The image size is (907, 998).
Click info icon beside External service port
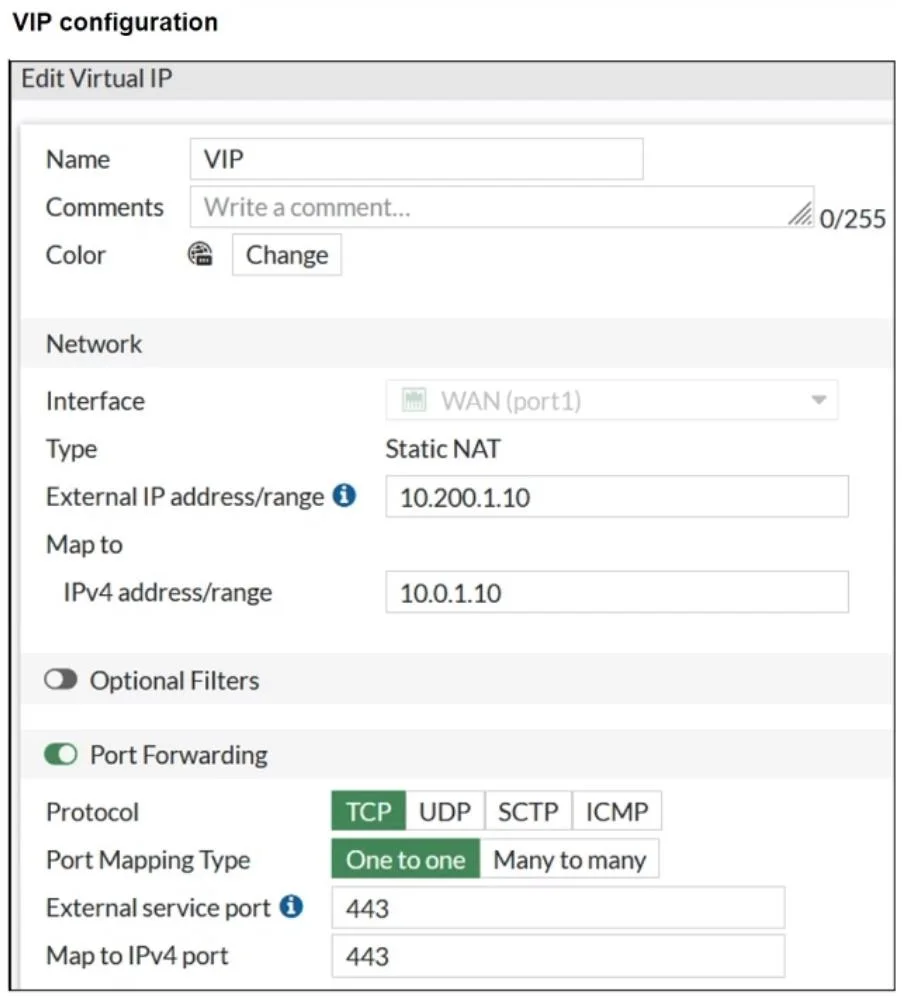point(292,906)
